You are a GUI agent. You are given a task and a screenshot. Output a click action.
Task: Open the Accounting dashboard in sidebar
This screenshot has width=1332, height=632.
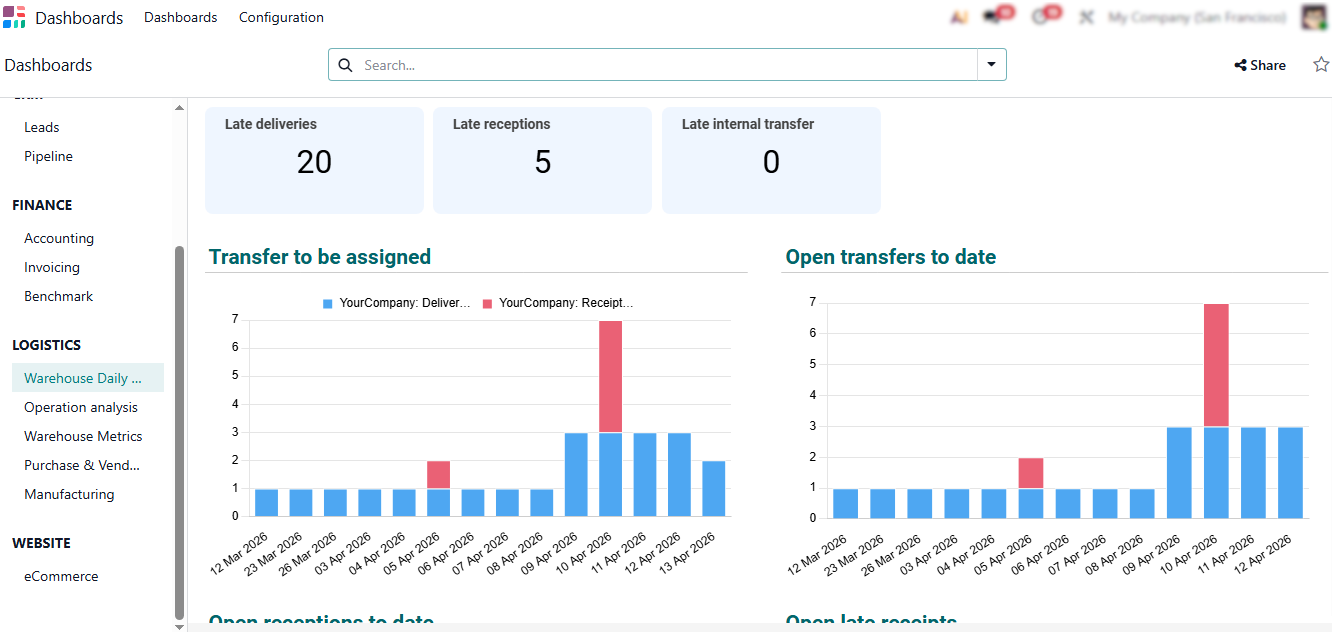coord(59,238)
